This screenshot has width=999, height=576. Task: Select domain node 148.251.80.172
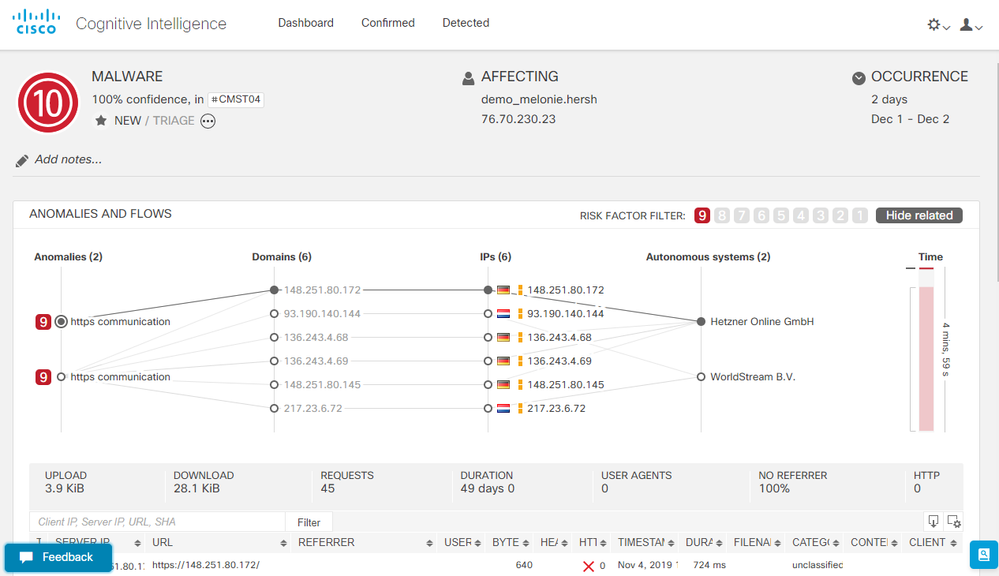click(274, 290)
